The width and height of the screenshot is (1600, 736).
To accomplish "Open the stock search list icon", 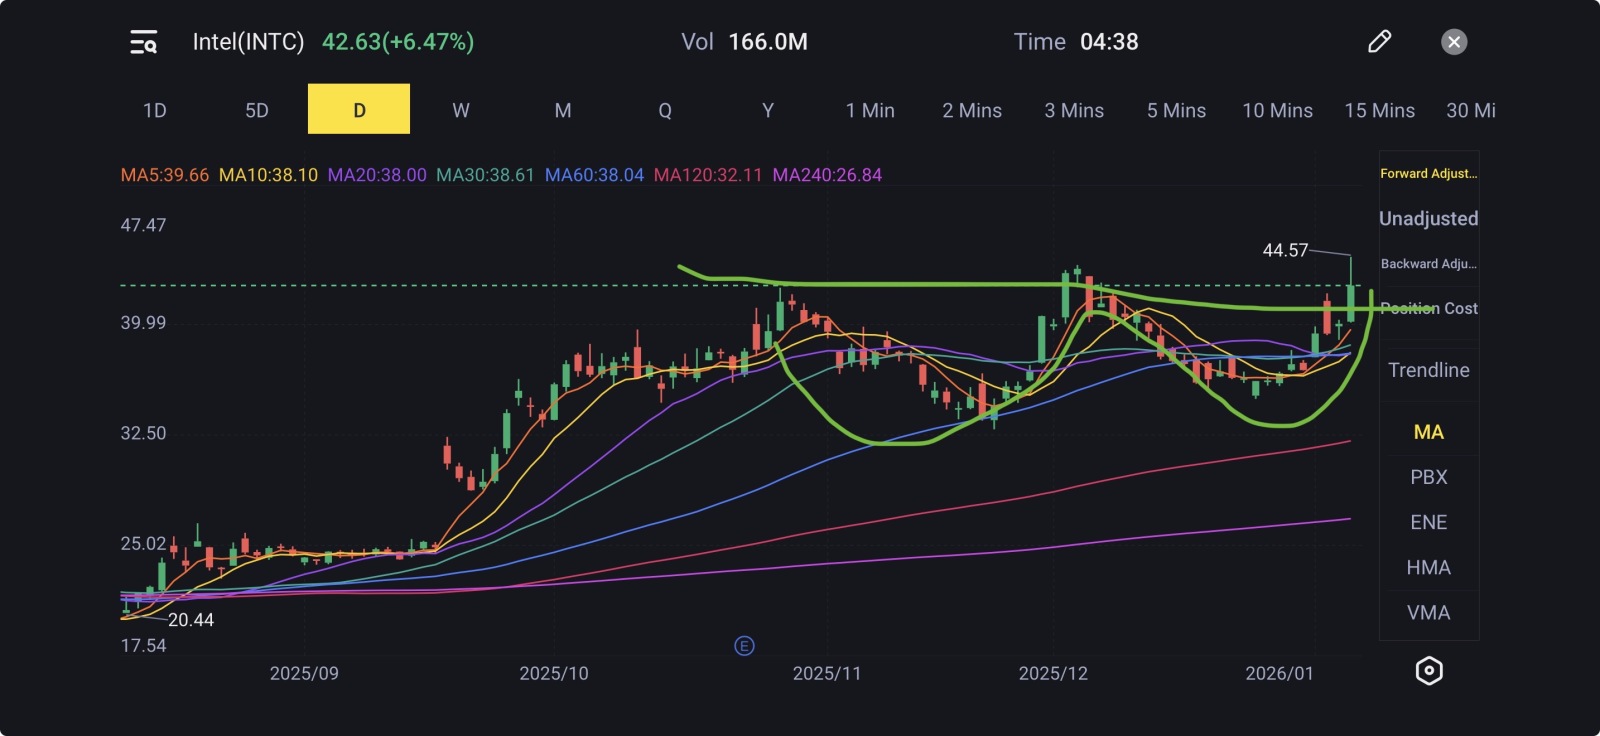I will pyautogui.click(x=144, y=42).
